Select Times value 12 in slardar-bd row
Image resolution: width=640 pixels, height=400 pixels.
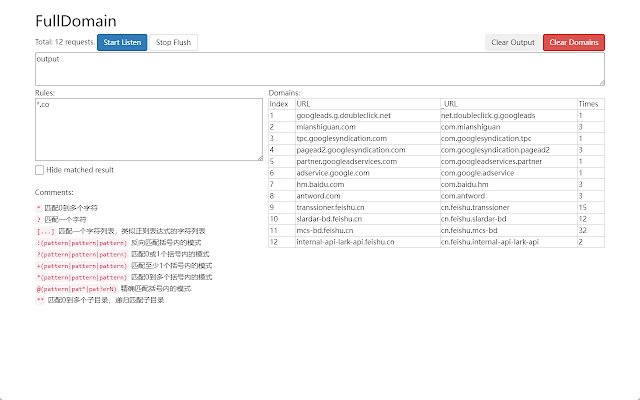(591, 219)
